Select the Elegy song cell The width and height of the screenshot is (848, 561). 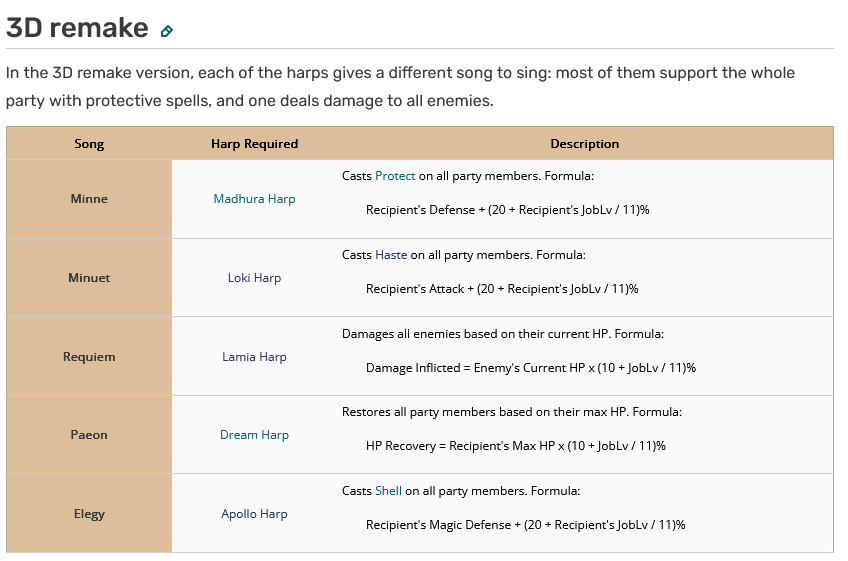point(89,514)
